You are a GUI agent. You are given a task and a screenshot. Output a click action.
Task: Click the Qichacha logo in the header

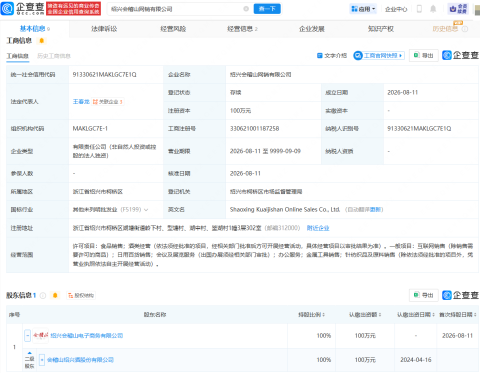point(22,9)
